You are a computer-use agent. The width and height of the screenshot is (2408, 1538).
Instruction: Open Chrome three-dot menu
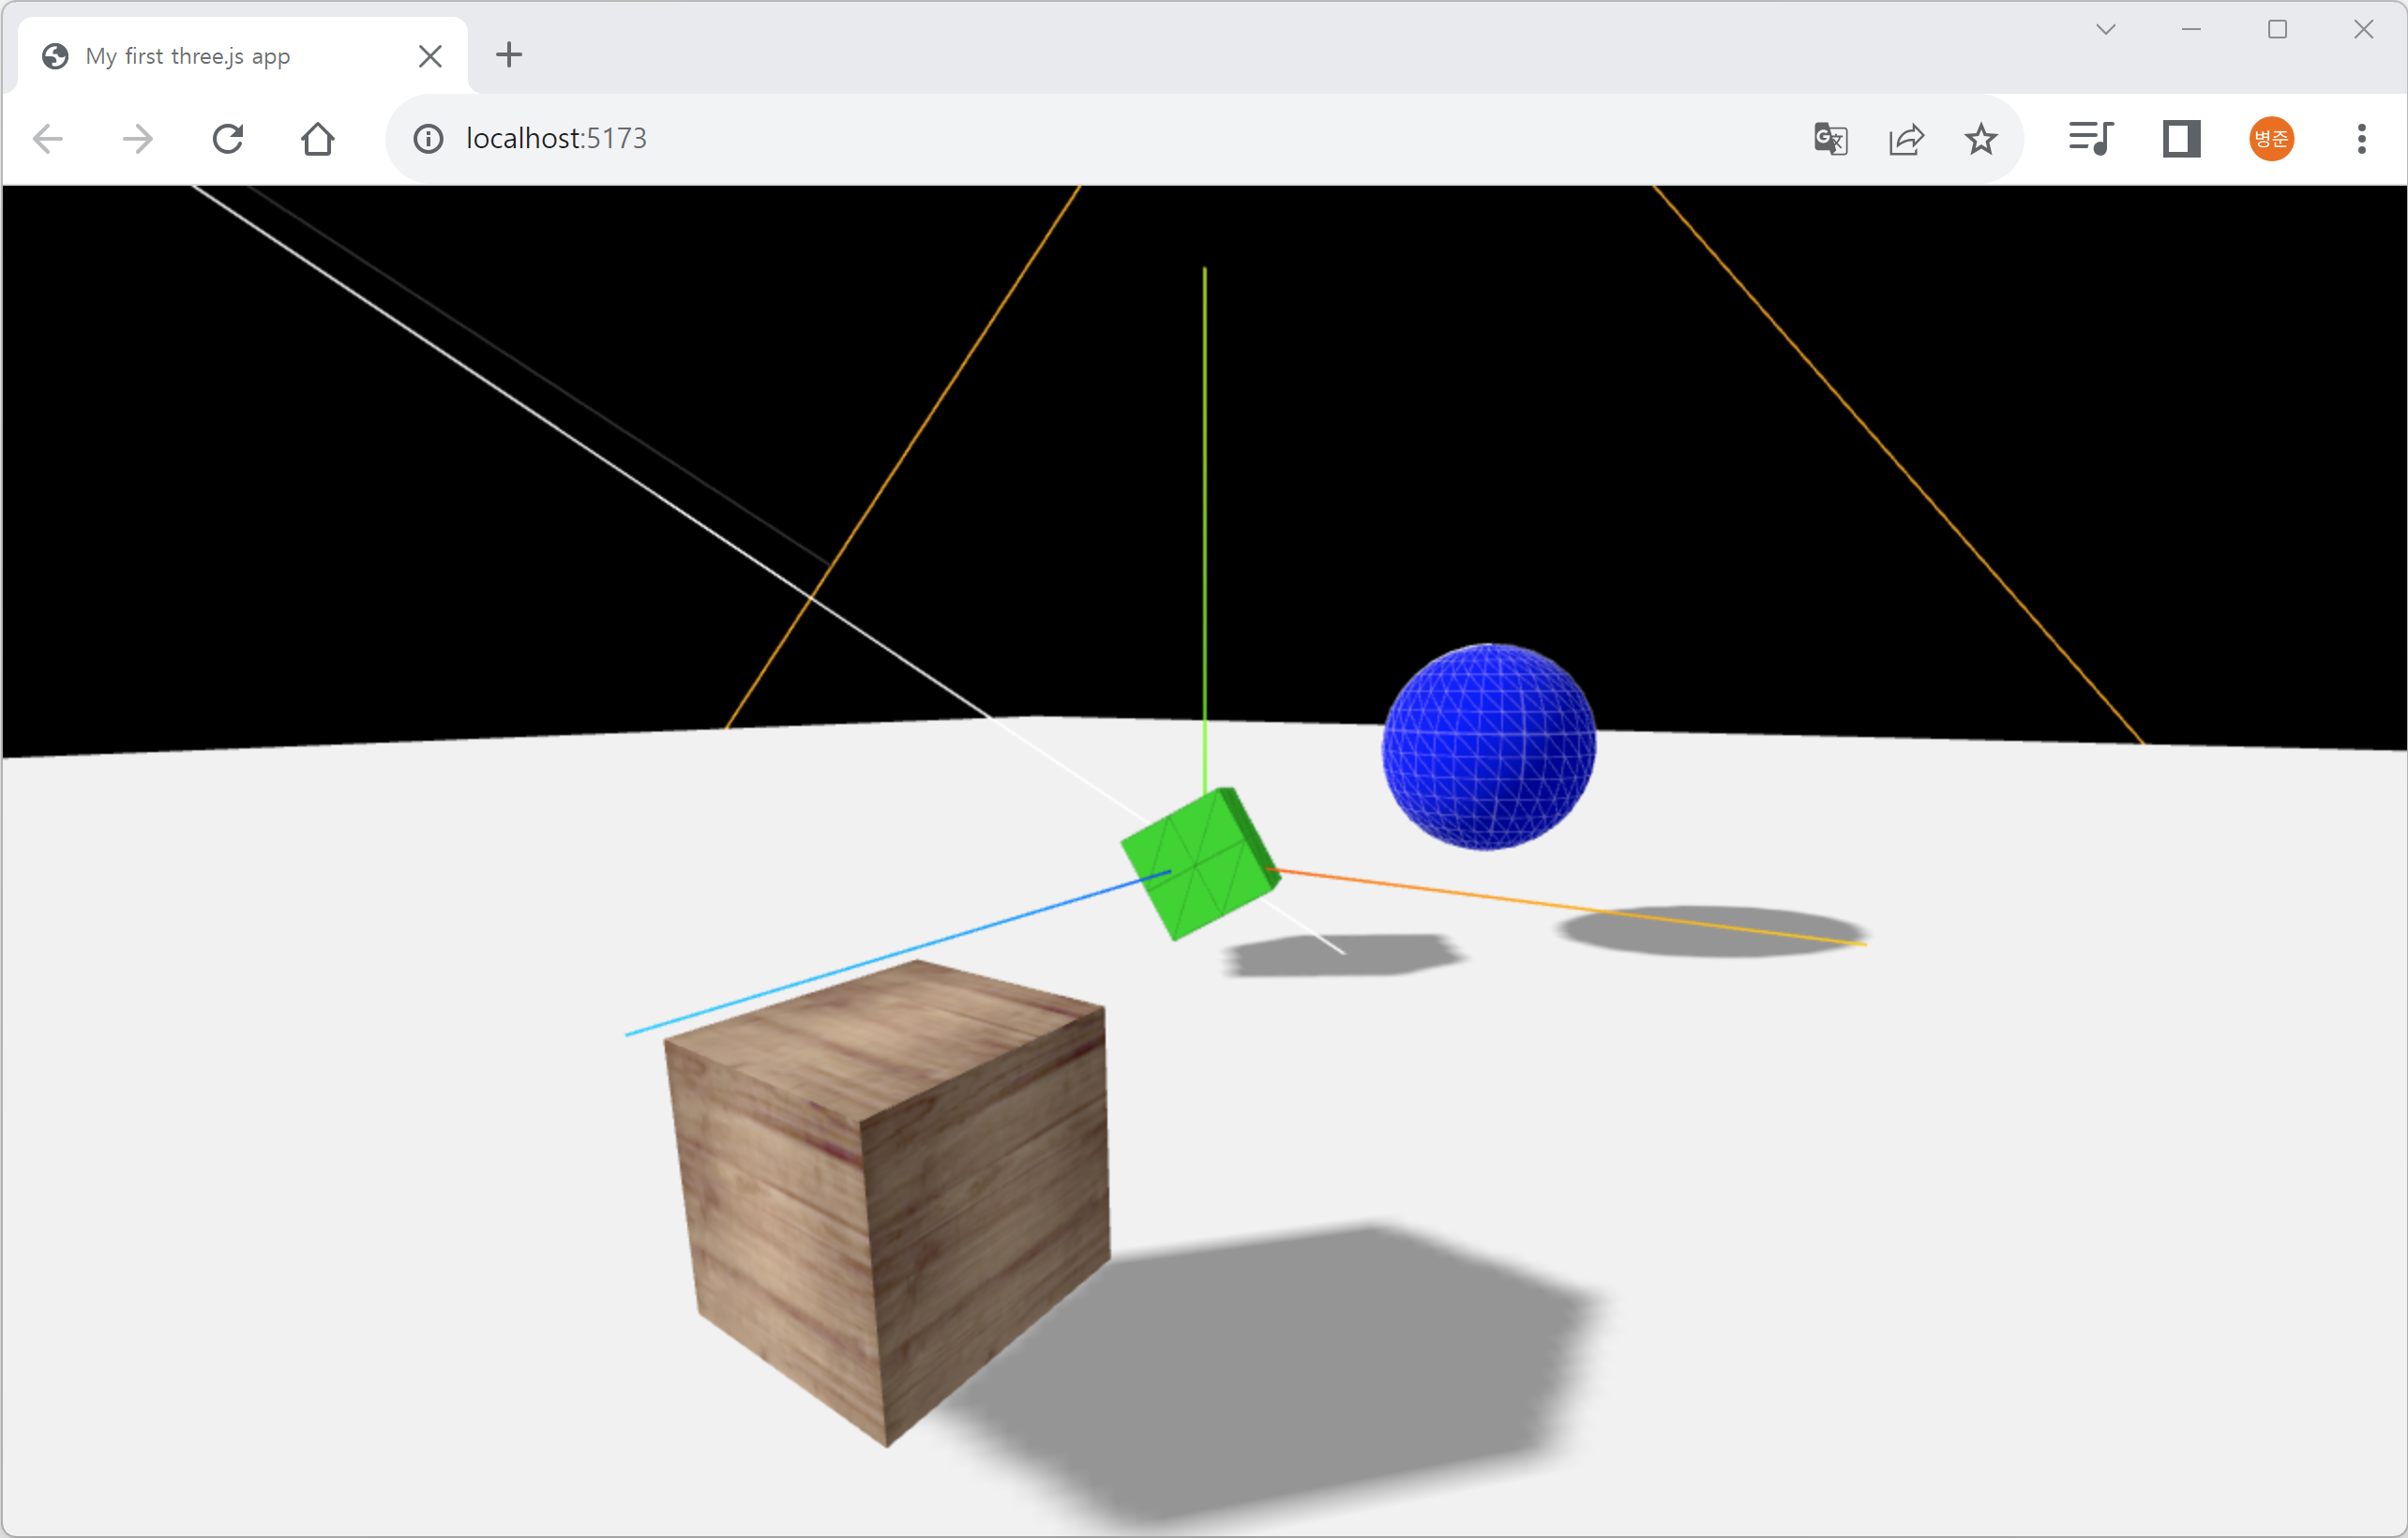pyautogui.click(x=2362, y=139)
